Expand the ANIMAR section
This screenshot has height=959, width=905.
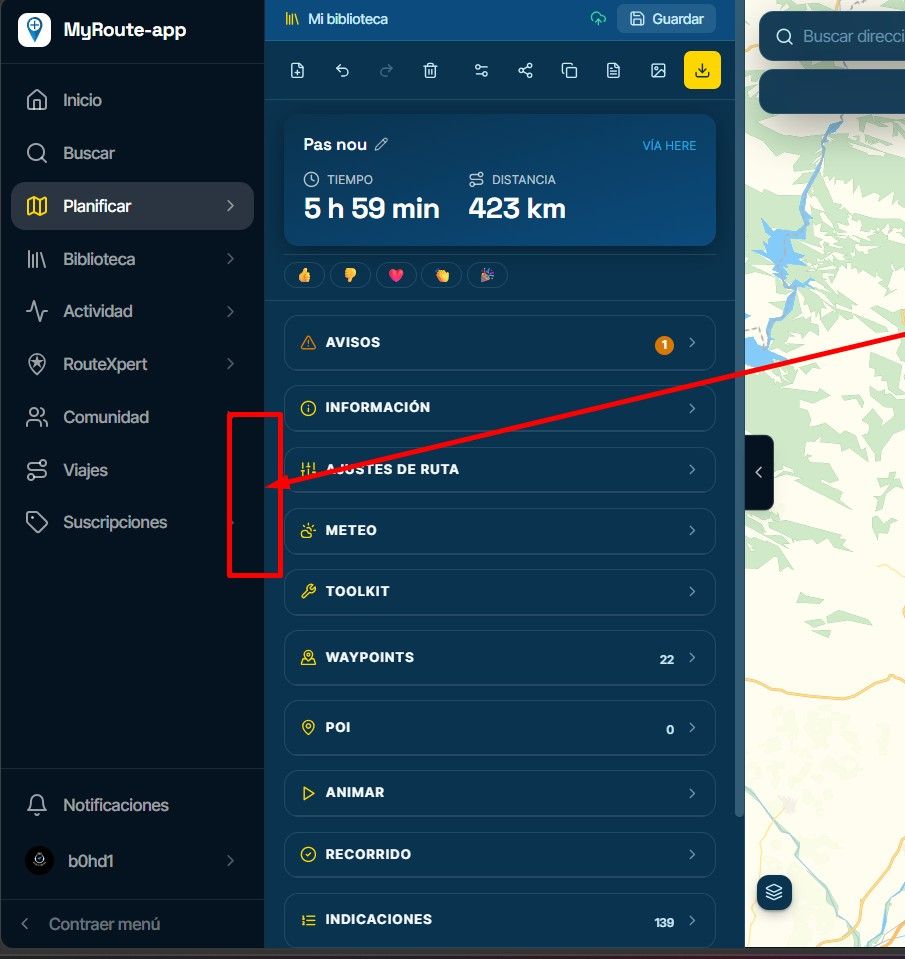pyautogui.click(x=500, y=793)
